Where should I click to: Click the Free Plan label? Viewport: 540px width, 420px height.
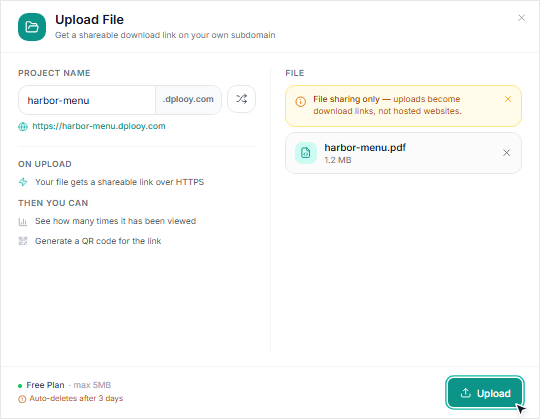pyautogui.click(x=45, y=385)
